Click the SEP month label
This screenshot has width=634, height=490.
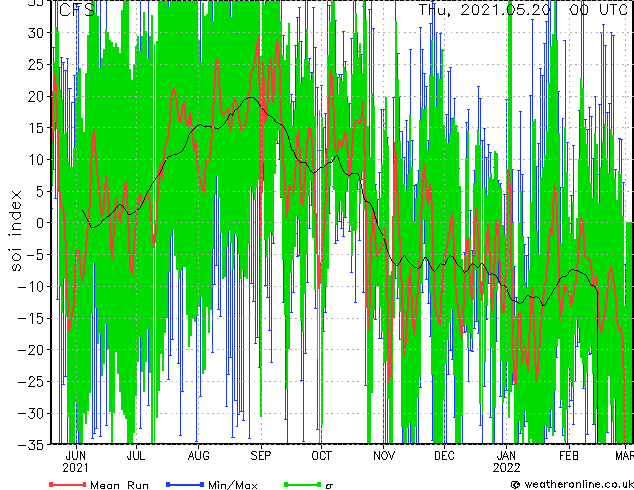(261, 456)
